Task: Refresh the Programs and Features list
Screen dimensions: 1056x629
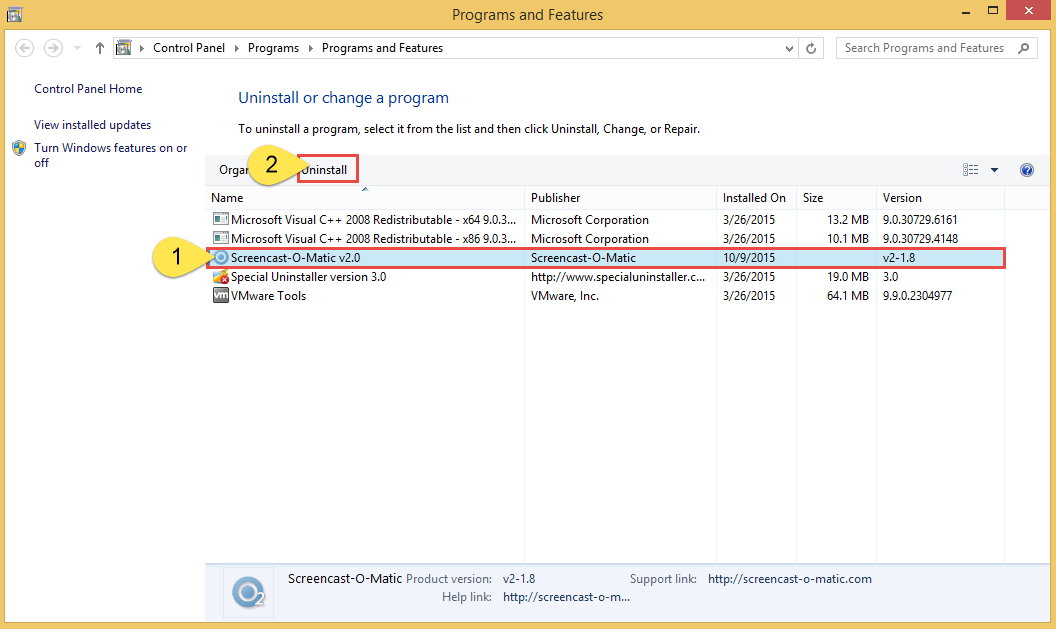Action: click(812, 48)
